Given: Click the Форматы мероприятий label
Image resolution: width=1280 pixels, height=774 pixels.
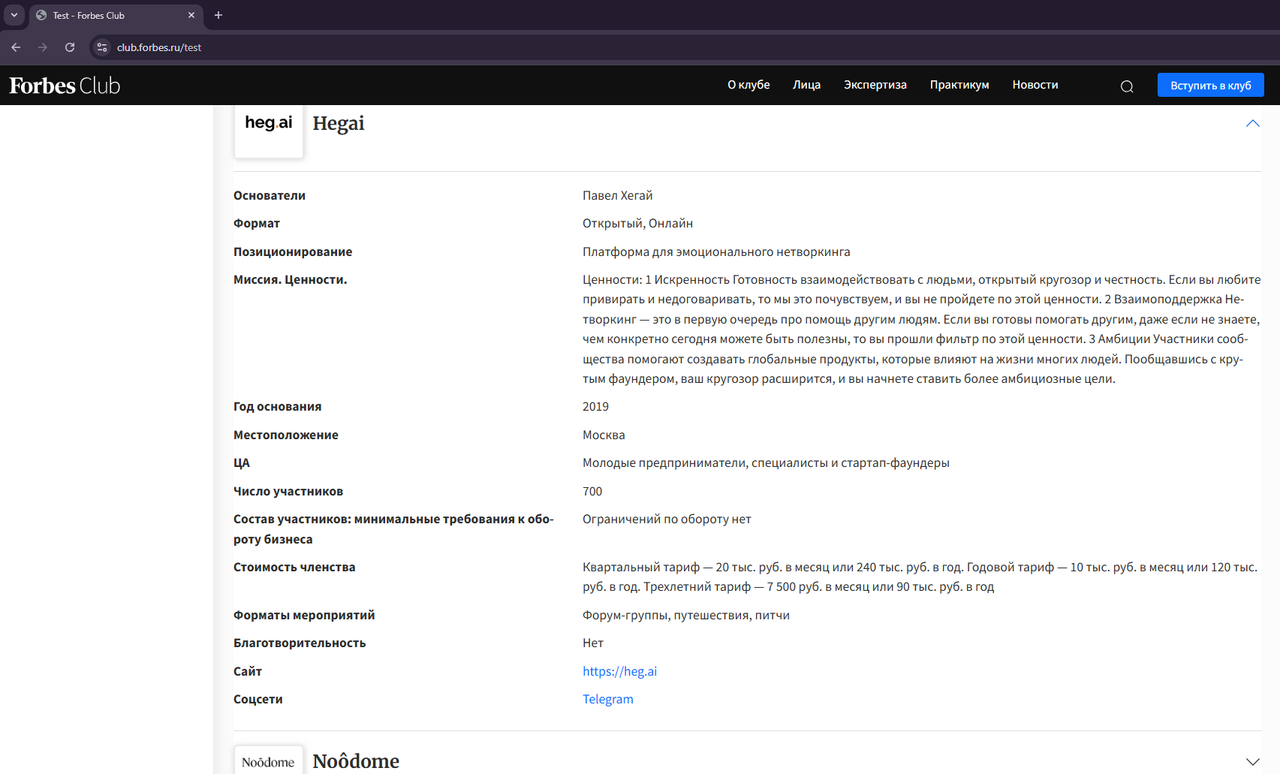Looking at the screenshot, I should coord(305,615).
